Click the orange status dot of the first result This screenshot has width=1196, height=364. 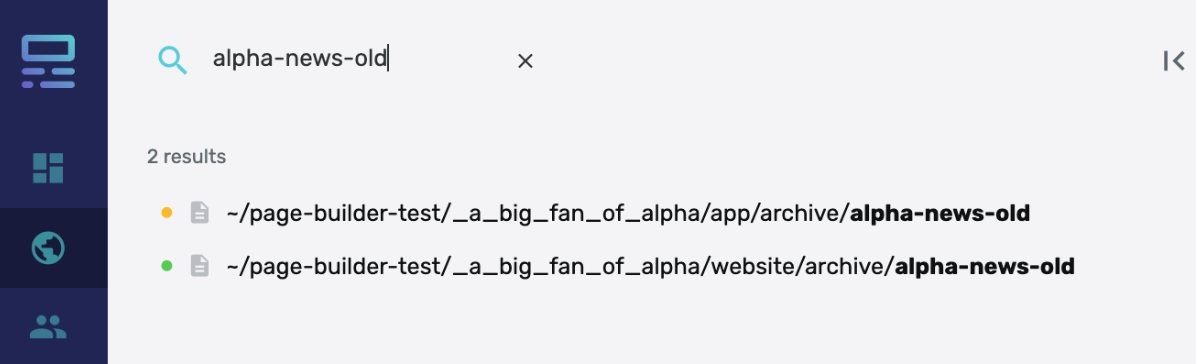click(167, 213)
